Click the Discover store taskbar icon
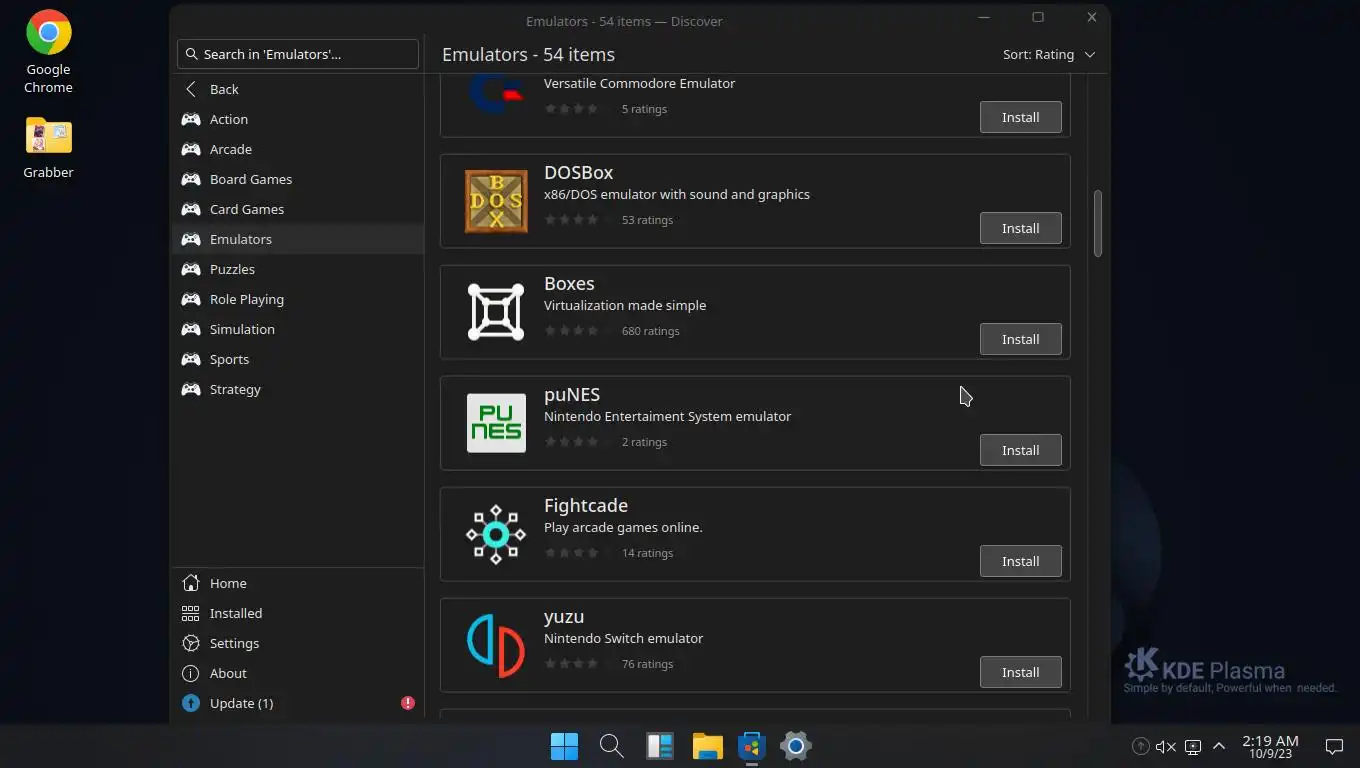 (751, 745)
